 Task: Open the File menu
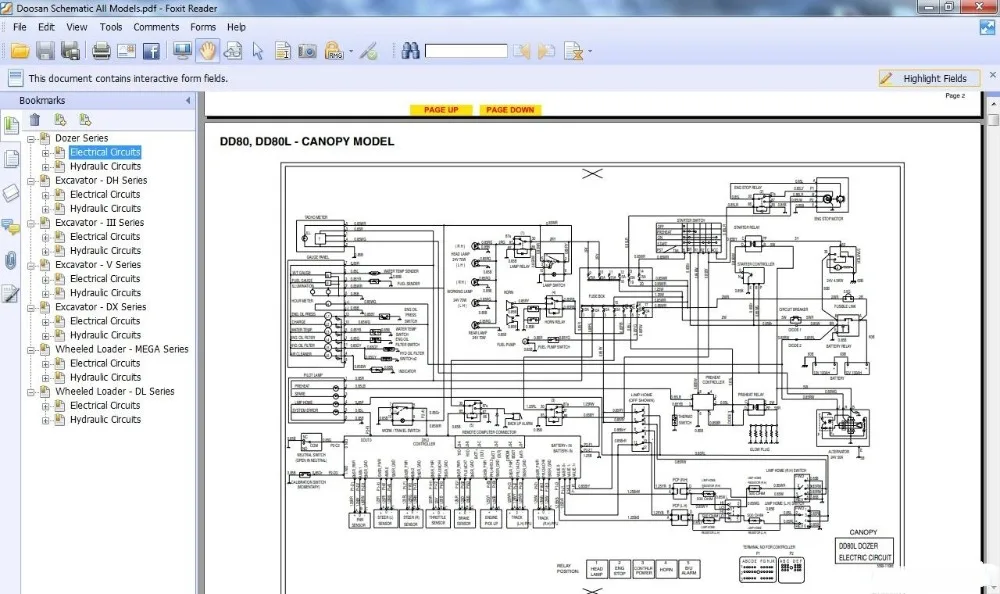tap(20, 27)
